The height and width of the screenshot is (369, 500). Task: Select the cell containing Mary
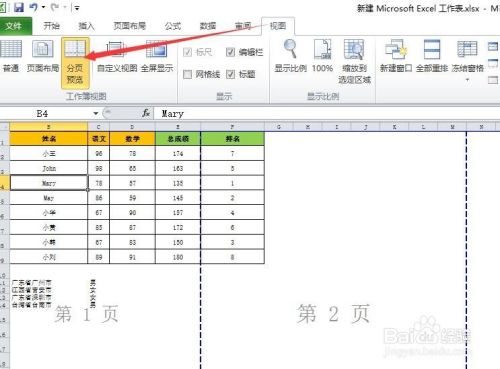49,183
